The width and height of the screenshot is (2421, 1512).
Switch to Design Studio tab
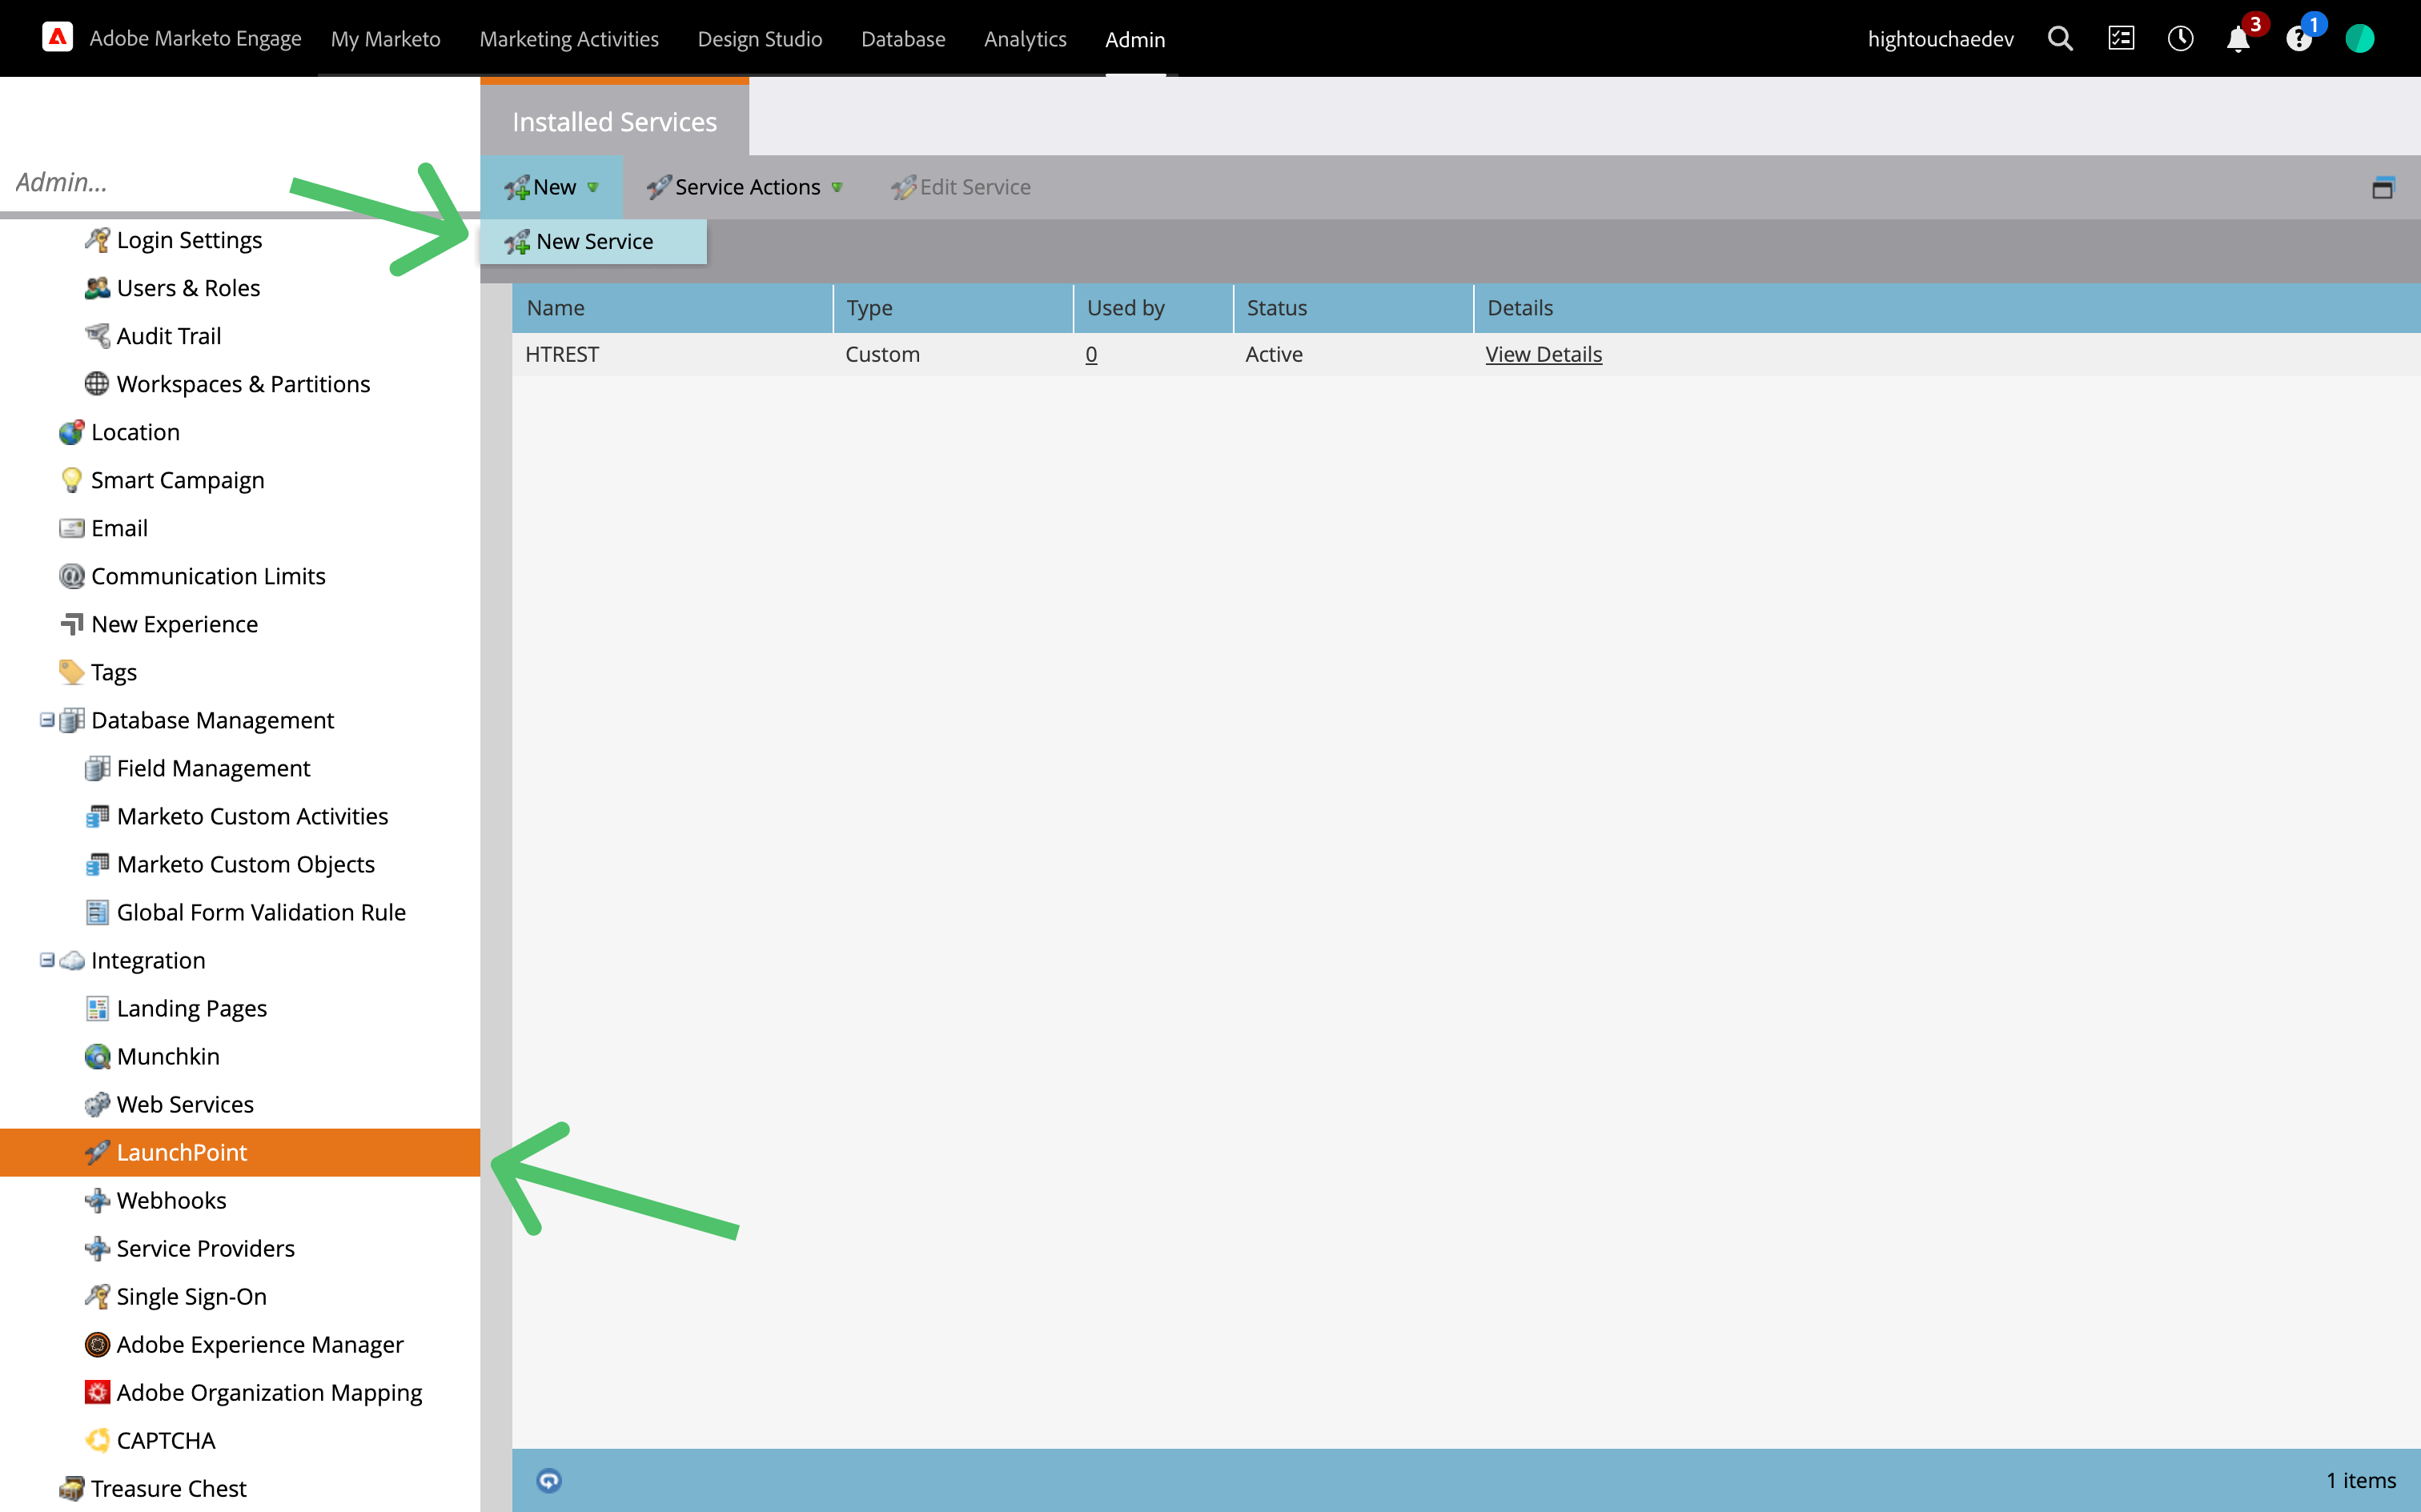(x=759, y=39)
